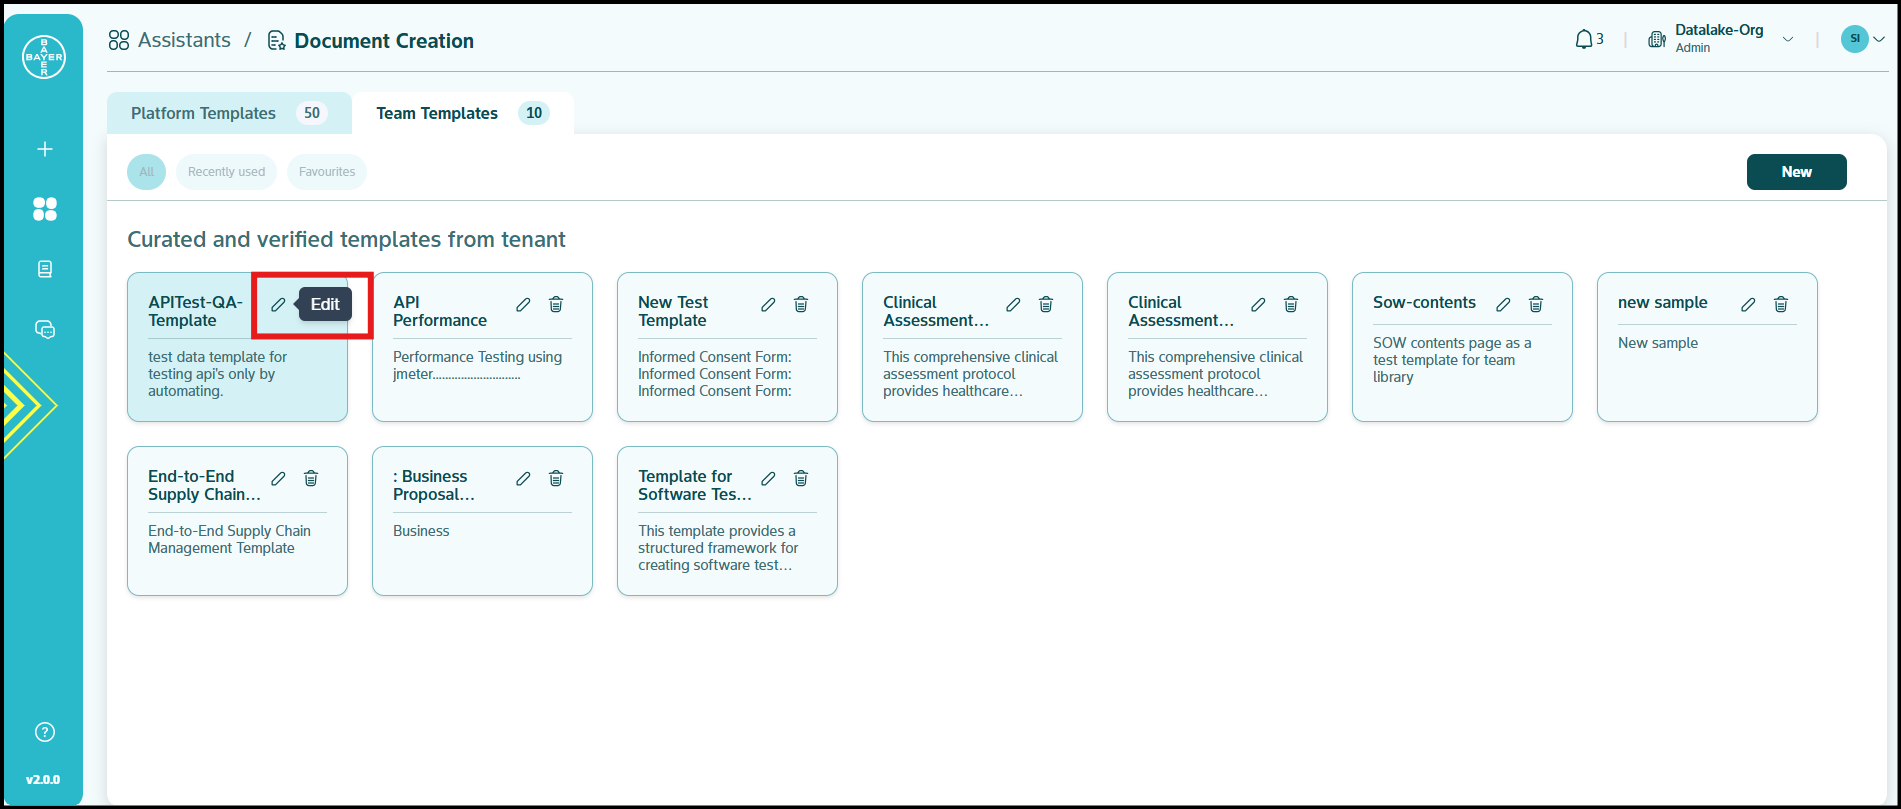Image resolution: width=1901 pixels, height=809 pixels.
Task: Show Favourites templates only
Action: point(327,172)
